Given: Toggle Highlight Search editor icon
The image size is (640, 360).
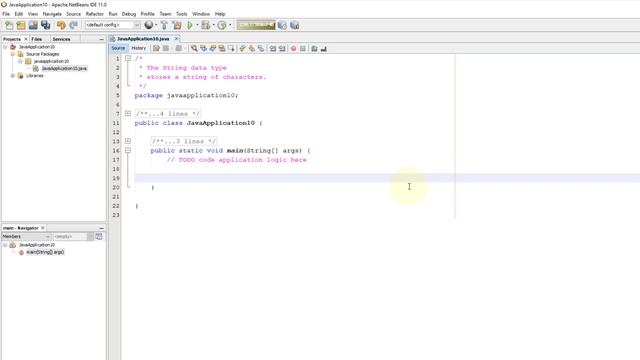Looking at the screenshot, I should coord(222,49).
